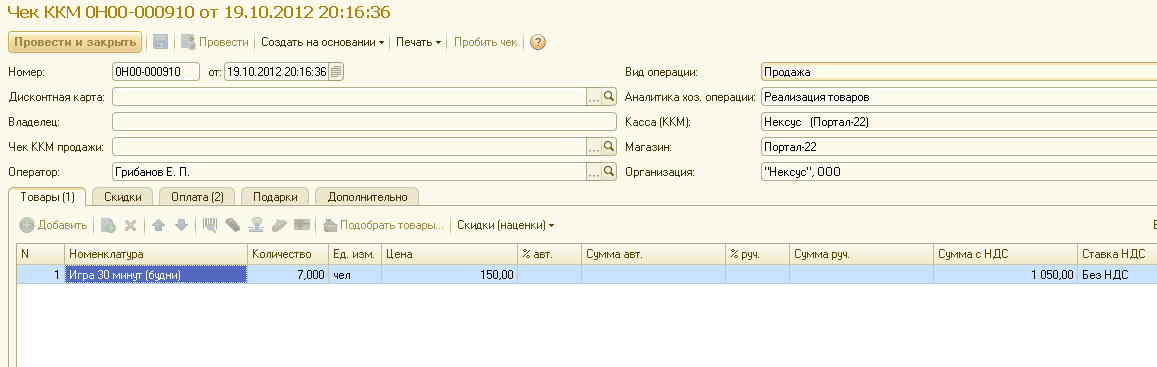Search Дисконтная карта with magnifier icon
This screenshot has height=367, width=1157.
point(609,97)
